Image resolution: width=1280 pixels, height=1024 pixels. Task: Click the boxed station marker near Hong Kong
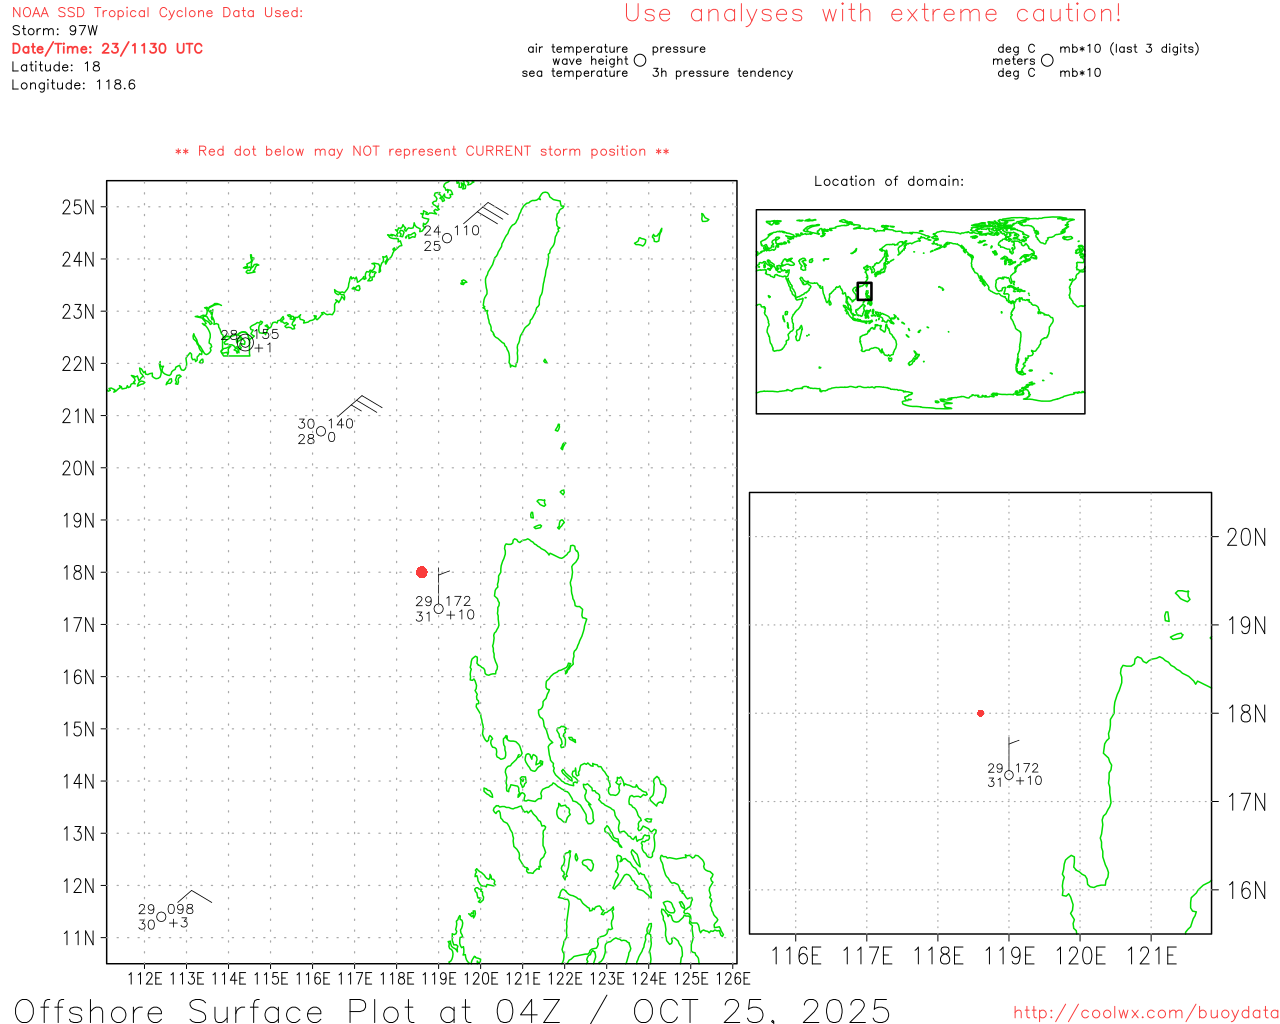[x=238, y=343]
